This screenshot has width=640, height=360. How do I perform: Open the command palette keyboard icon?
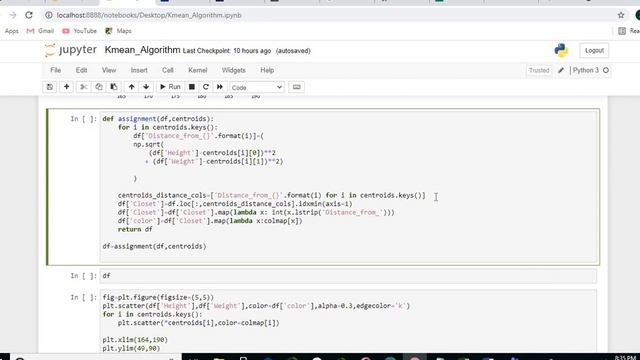(x=297, y=87)
